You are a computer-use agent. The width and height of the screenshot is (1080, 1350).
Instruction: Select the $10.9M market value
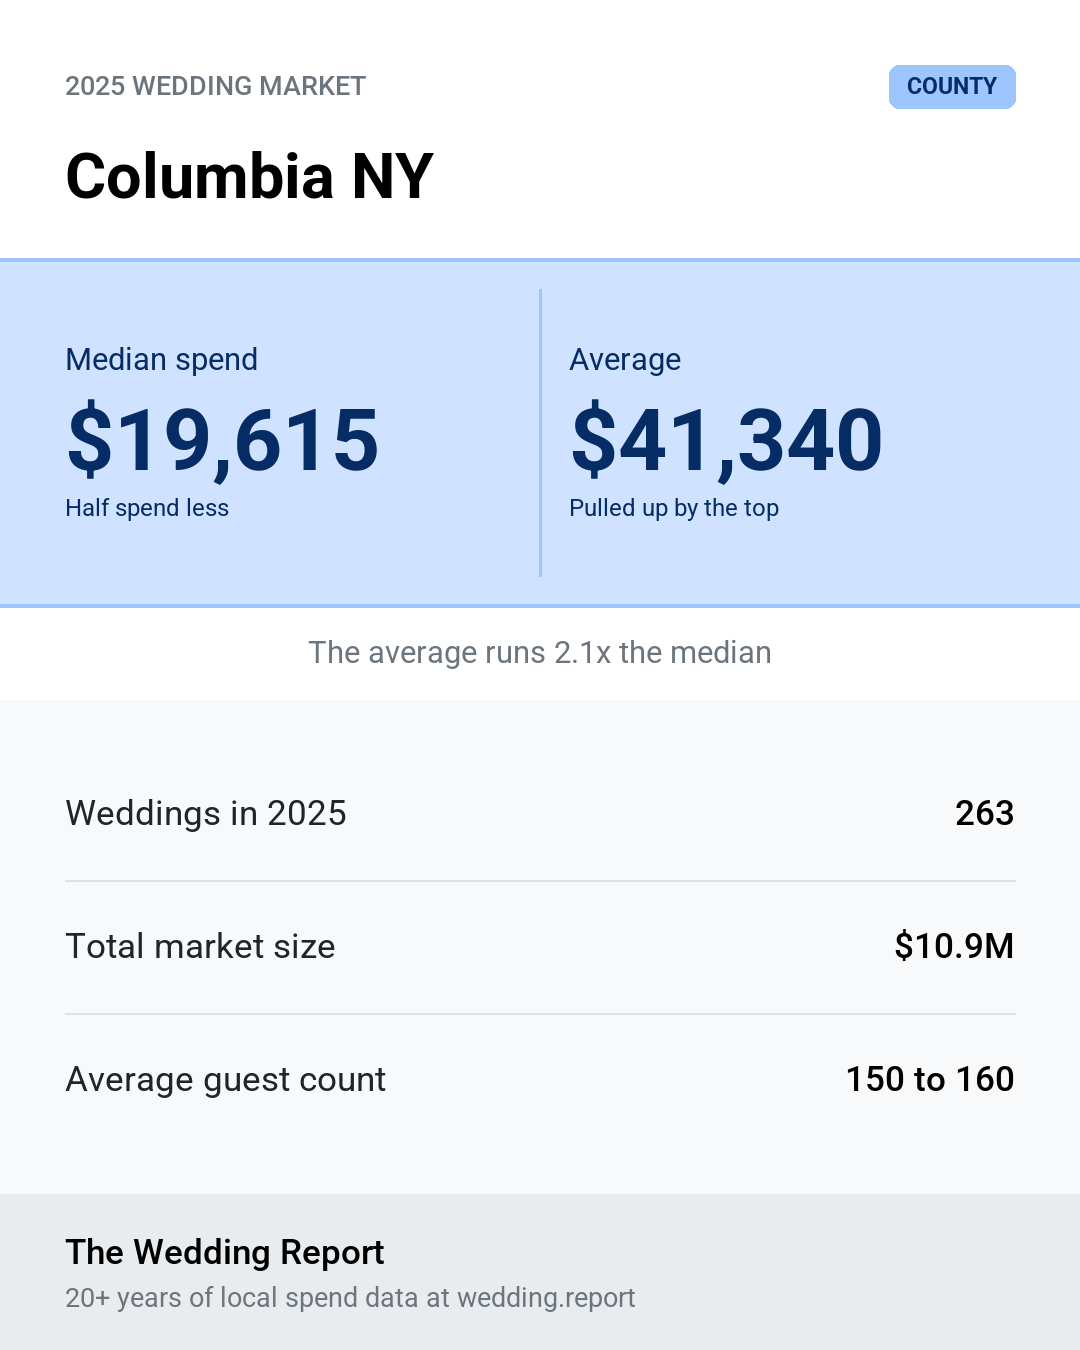954,946
